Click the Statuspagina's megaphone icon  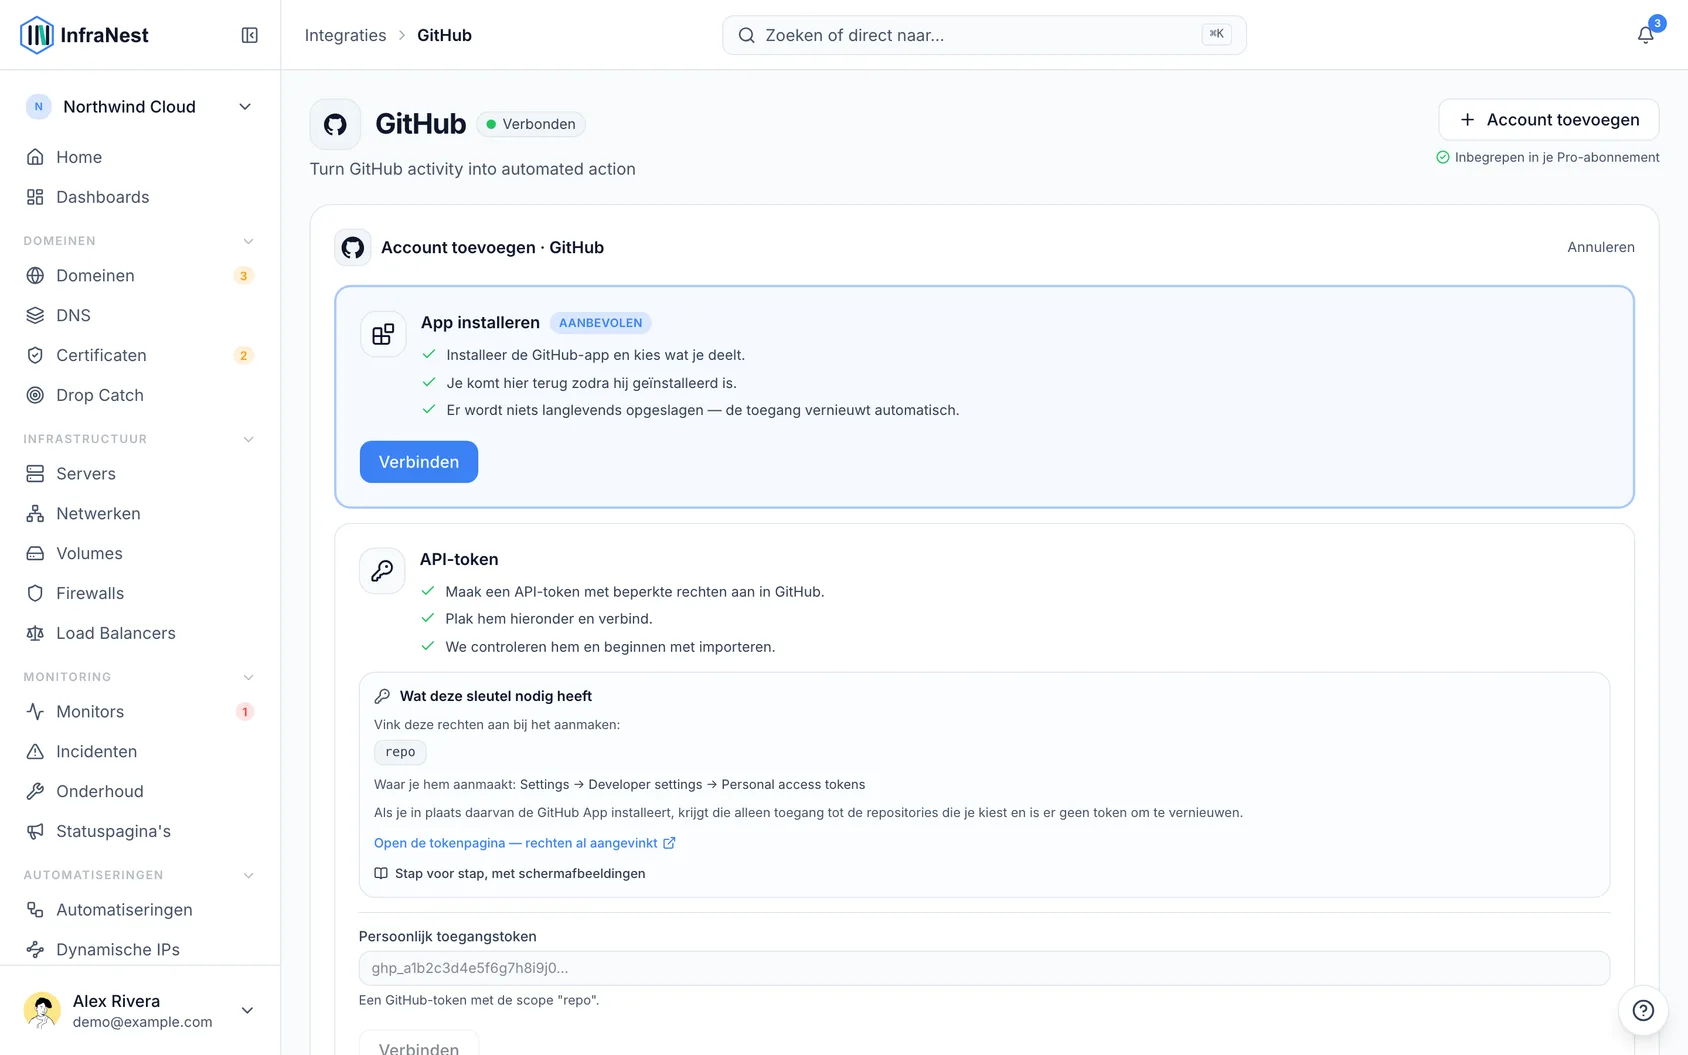click(35, 831)
